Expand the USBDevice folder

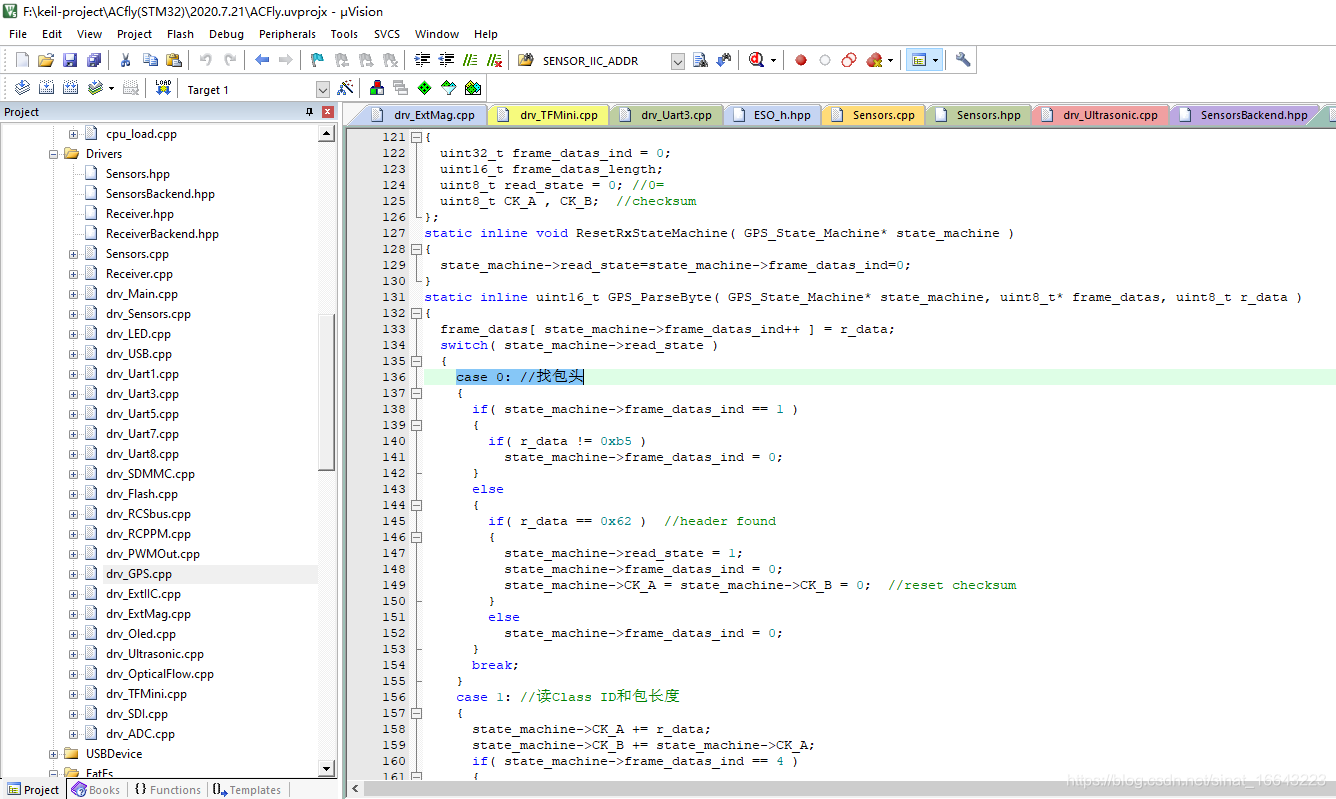coord(53,754)
